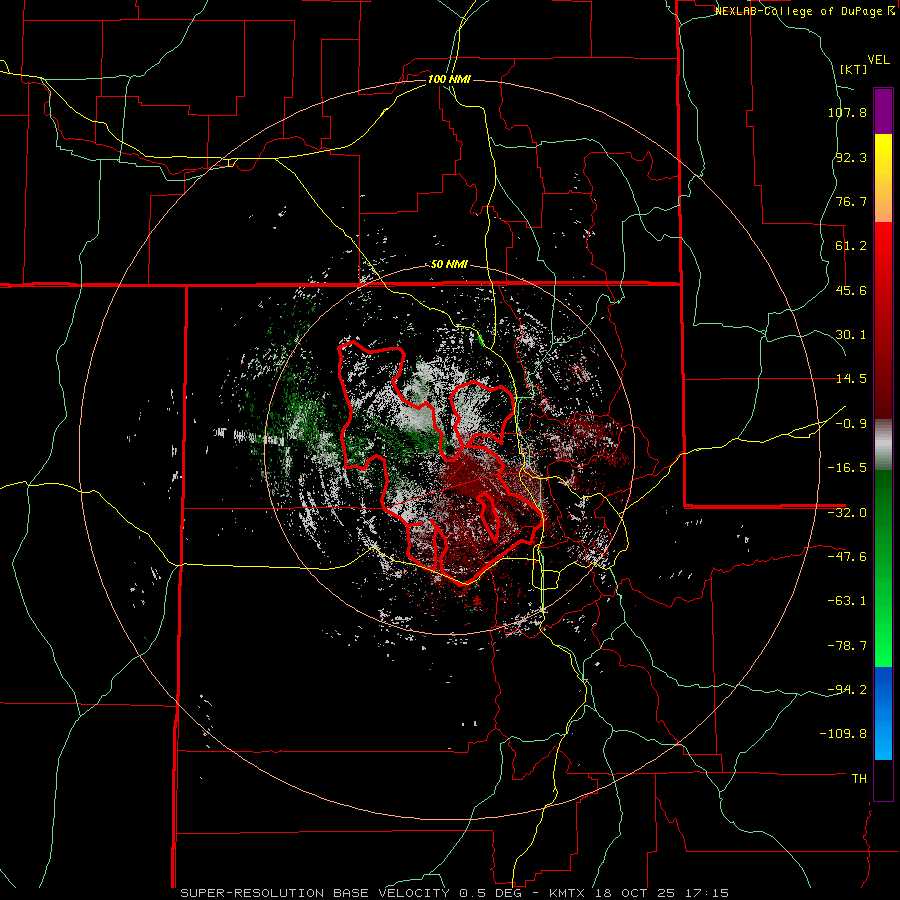Select the 61.2 scale value
Viewport: 900px width, 900px height.
851,246
